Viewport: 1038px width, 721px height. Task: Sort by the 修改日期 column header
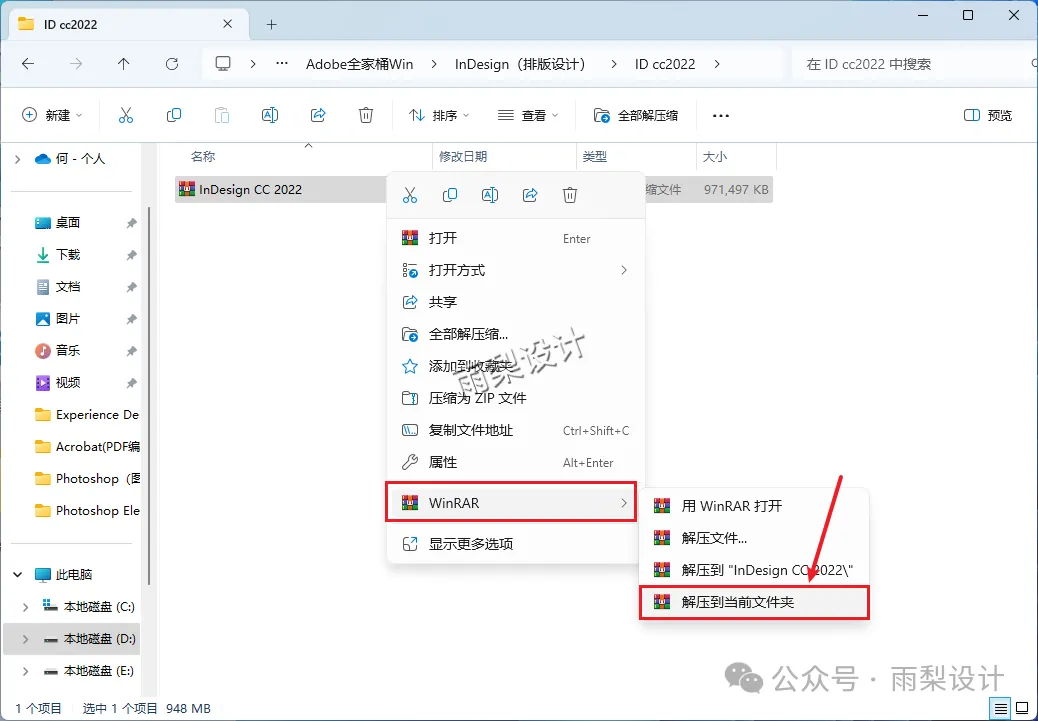coord(463,157)
